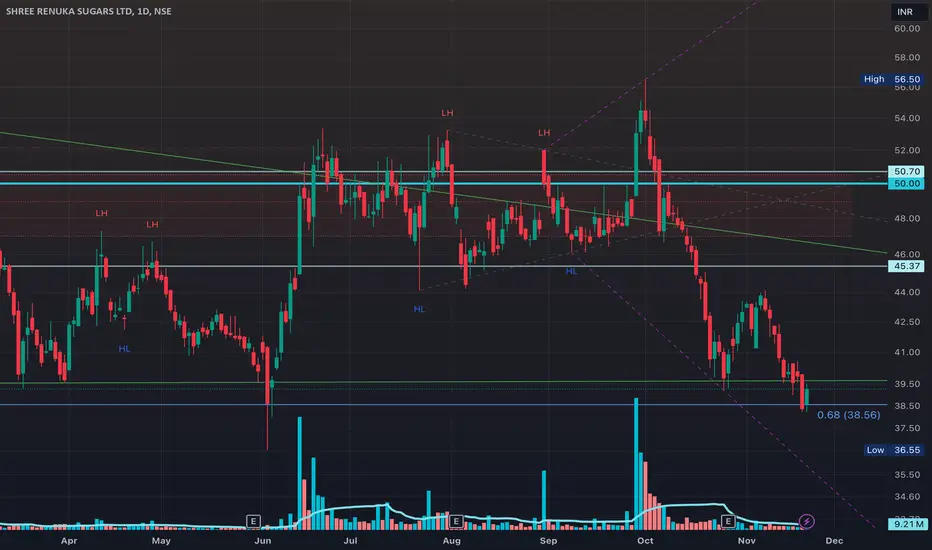932x550 pixels.
Task: Select the 50.70 price label
Action: 906,171
